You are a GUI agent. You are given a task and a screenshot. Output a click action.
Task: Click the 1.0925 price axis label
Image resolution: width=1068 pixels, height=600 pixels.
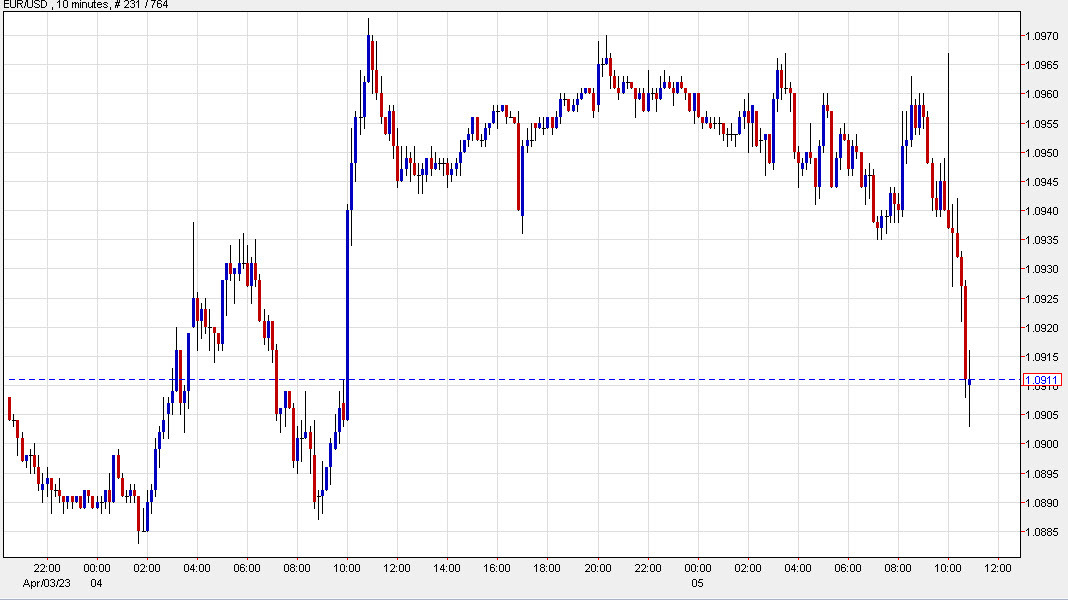1041,299
